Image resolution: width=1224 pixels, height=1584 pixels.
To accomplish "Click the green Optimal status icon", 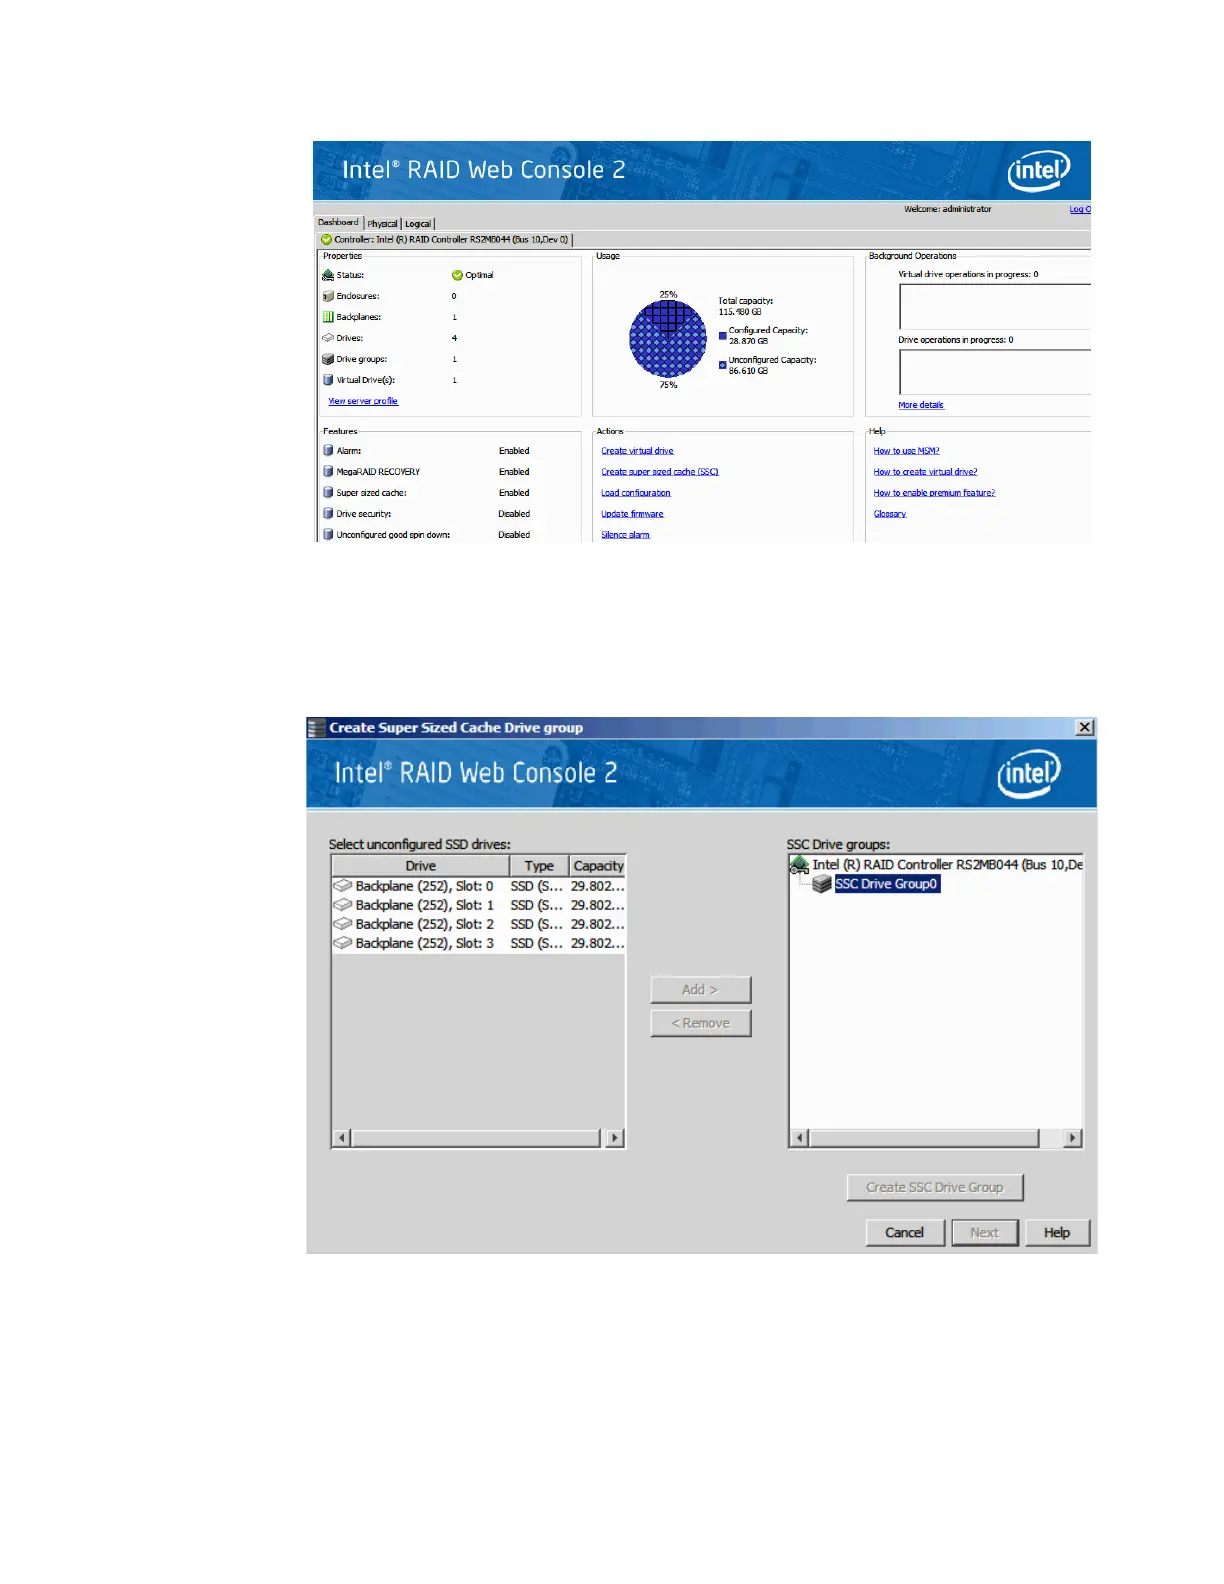I will coord(457,275).
